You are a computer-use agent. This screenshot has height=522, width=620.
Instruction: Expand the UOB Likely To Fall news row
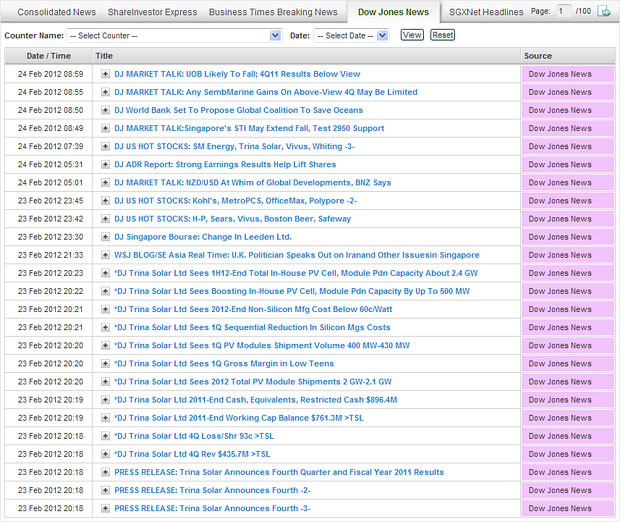[105, 74]
